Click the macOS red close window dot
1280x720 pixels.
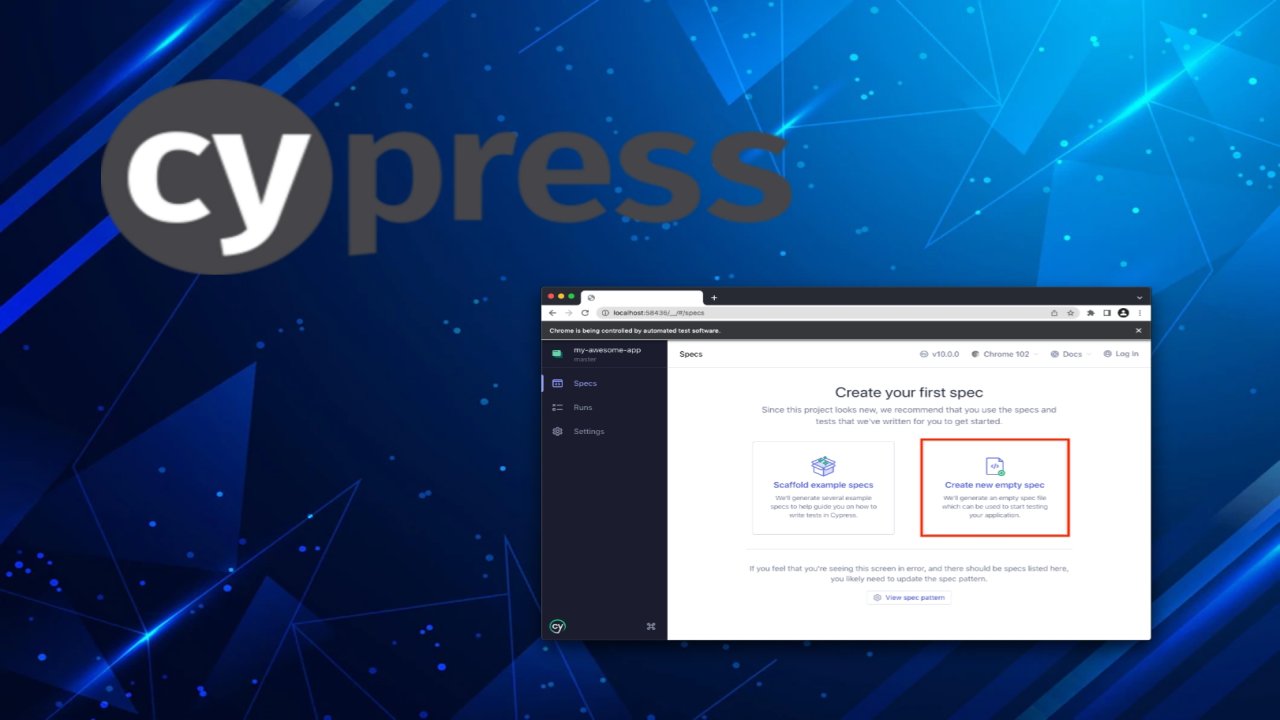pos(550,296)
